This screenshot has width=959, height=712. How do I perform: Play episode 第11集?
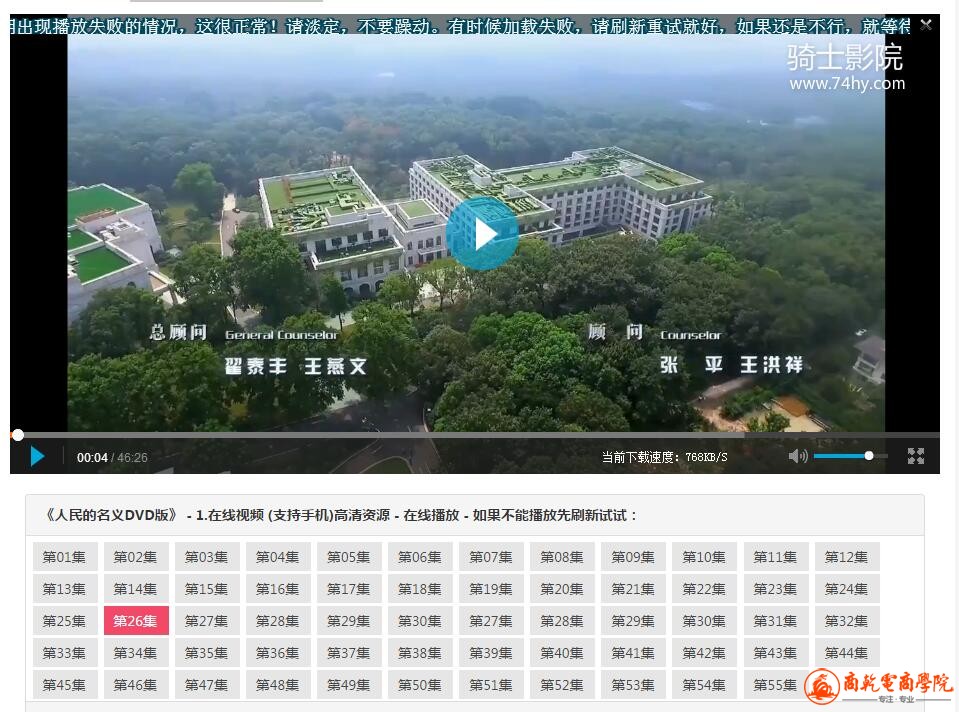776,557
